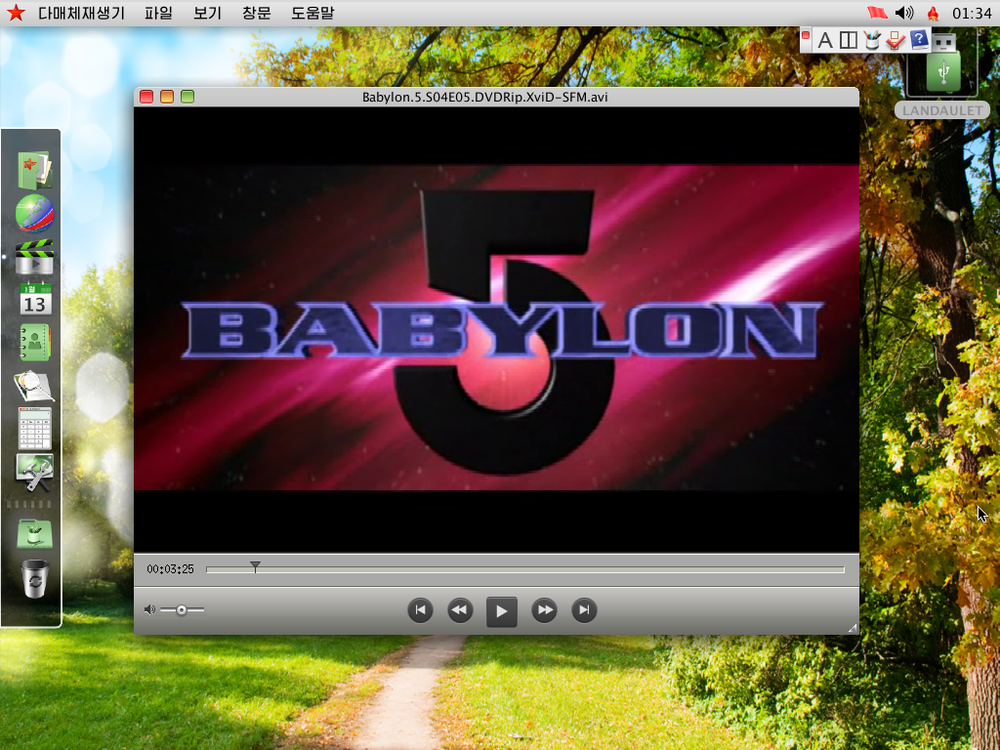Open system volume from menu bar speaker

click(904, 13)
